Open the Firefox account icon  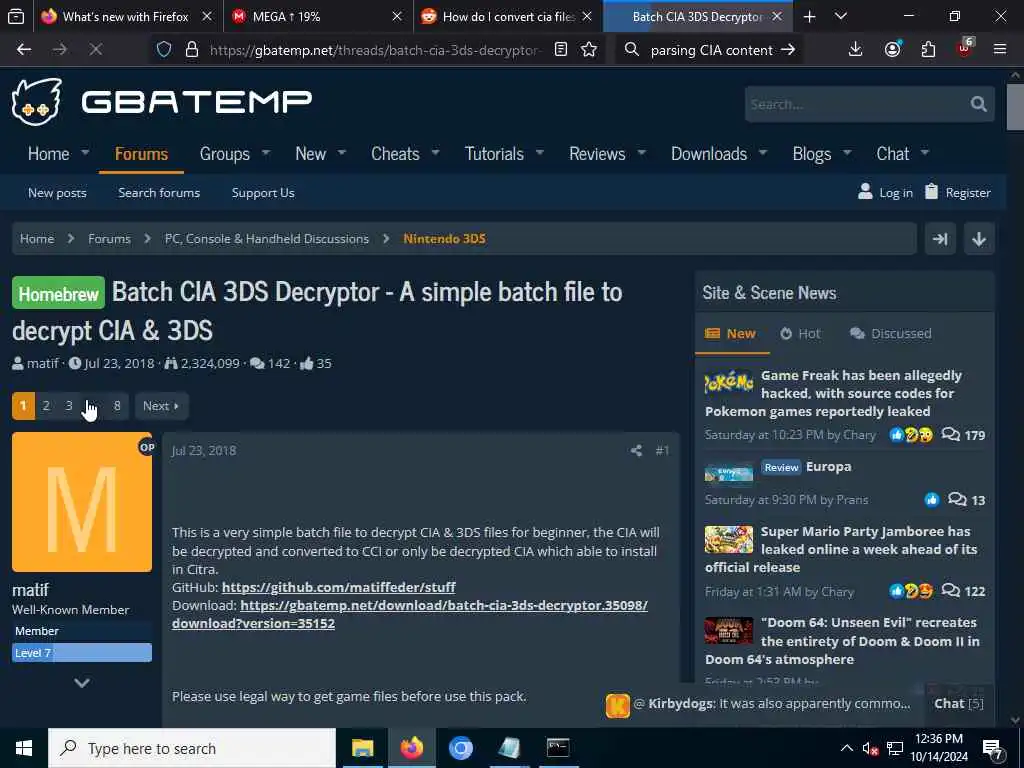(892, 50)
